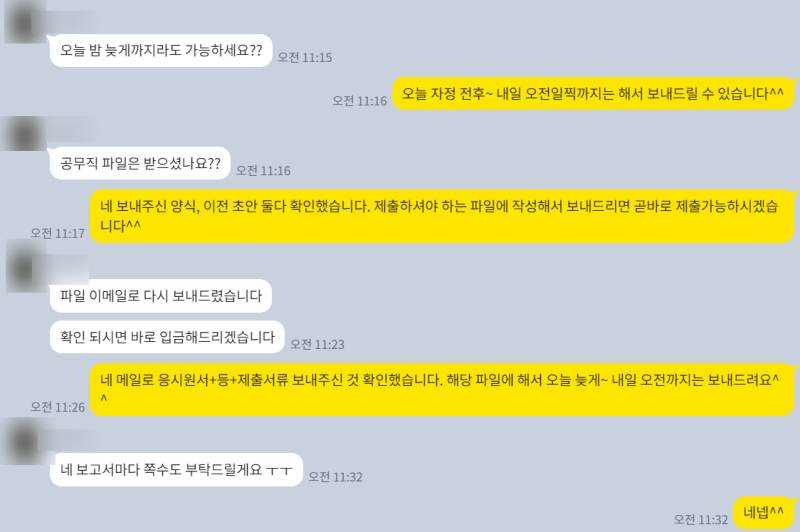Select the yellow reply starting 네 메일로 응시원서
Image resolution: width=800 pixels, height=532 pixels.
point(442,389)
